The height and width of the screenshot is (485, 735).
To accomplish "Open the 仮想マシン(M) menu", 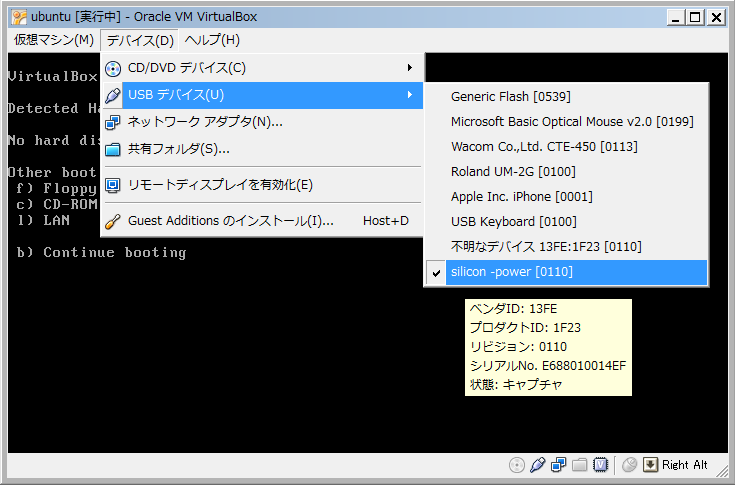I will 53,40.
